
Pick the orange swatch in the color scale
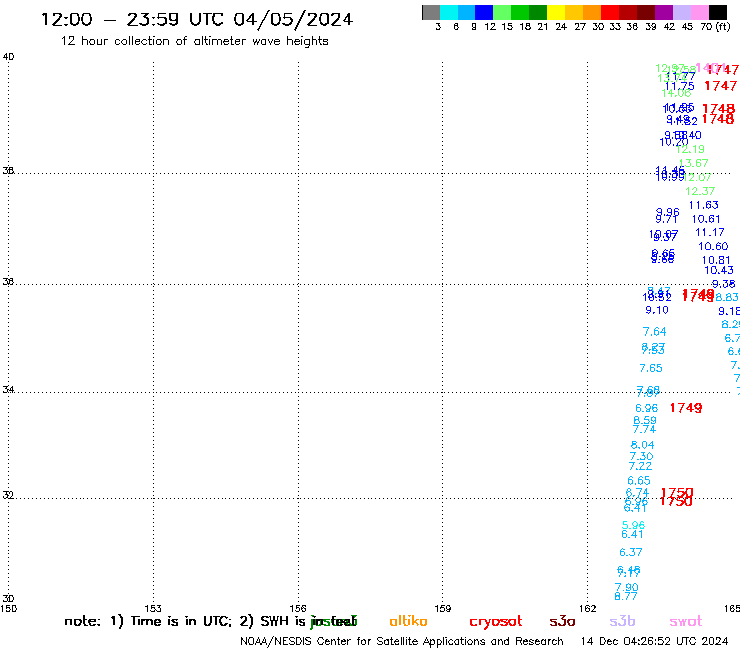pyautogui.click(x=592, y=12)
